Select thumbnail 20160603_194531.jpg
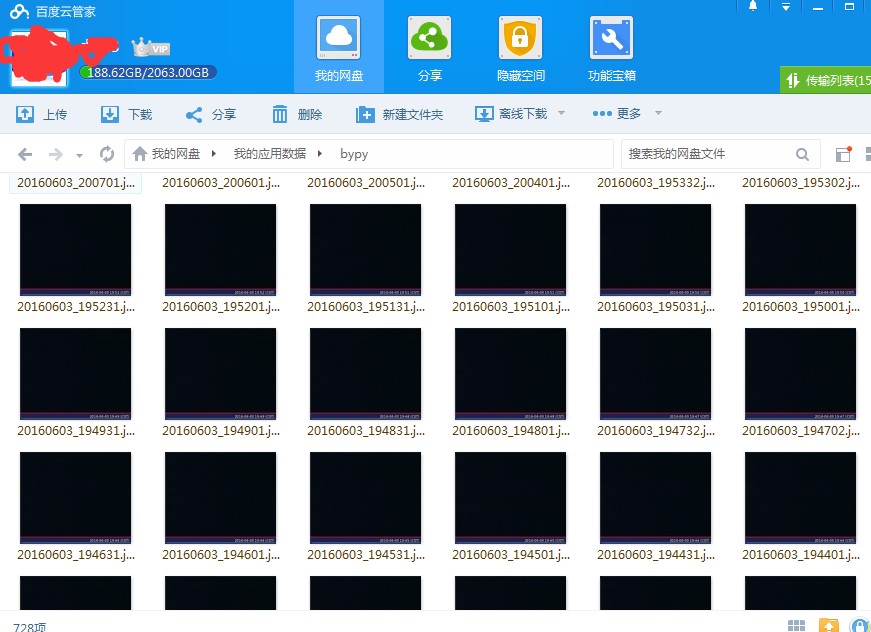871x632 pixels. pyautogui.click(x=366, y=498)
